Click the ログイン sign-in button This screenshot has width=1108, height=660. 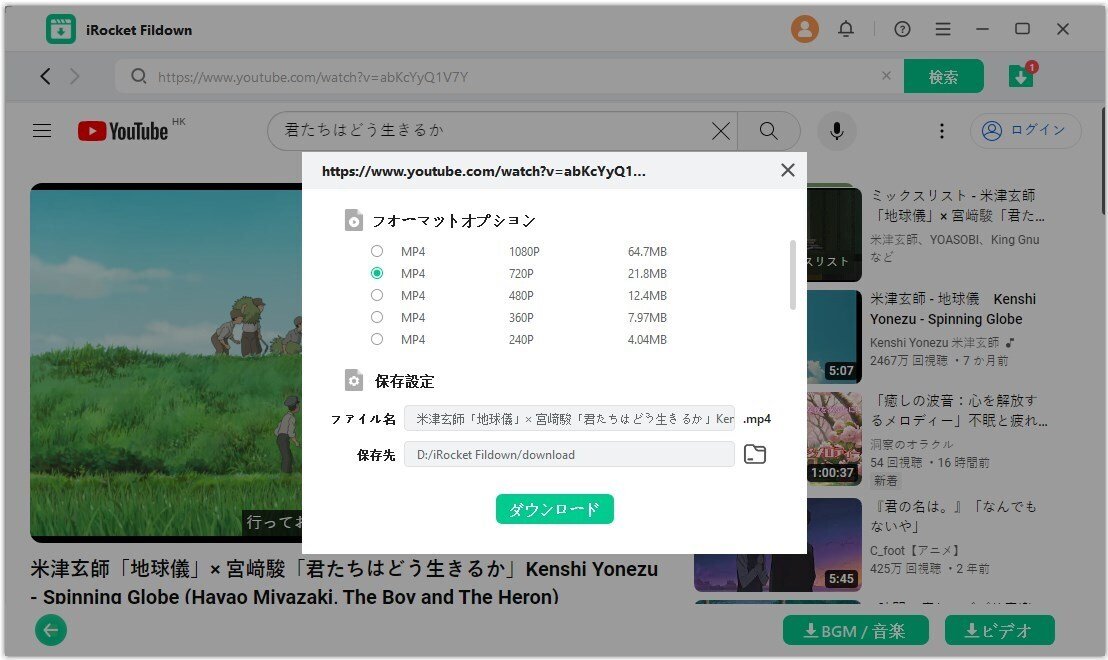[x=1025, y=131]
